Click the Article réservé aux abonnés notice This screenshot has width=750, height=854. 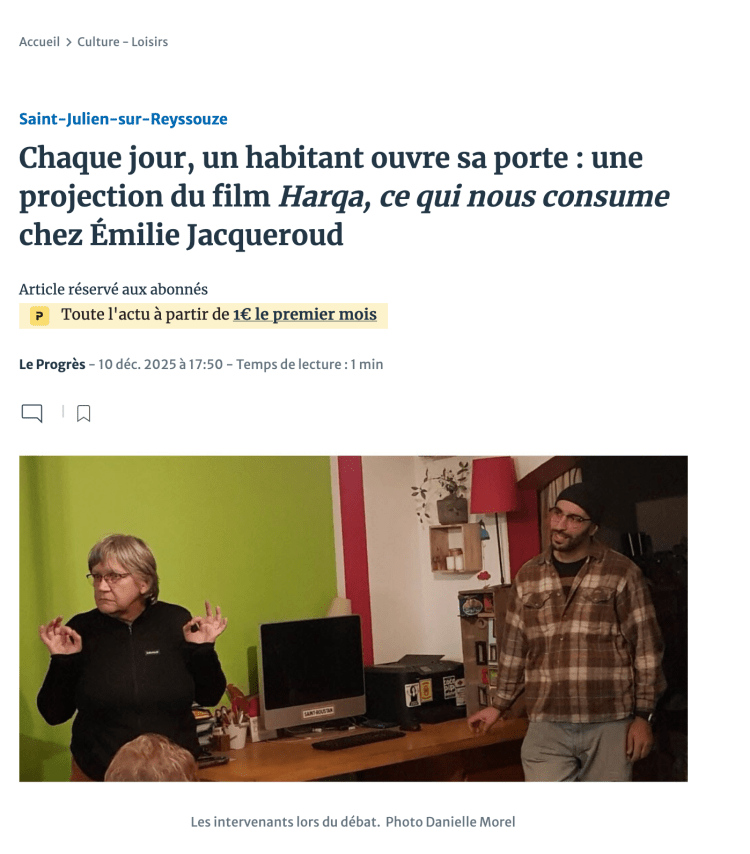(x=113, y=289)
